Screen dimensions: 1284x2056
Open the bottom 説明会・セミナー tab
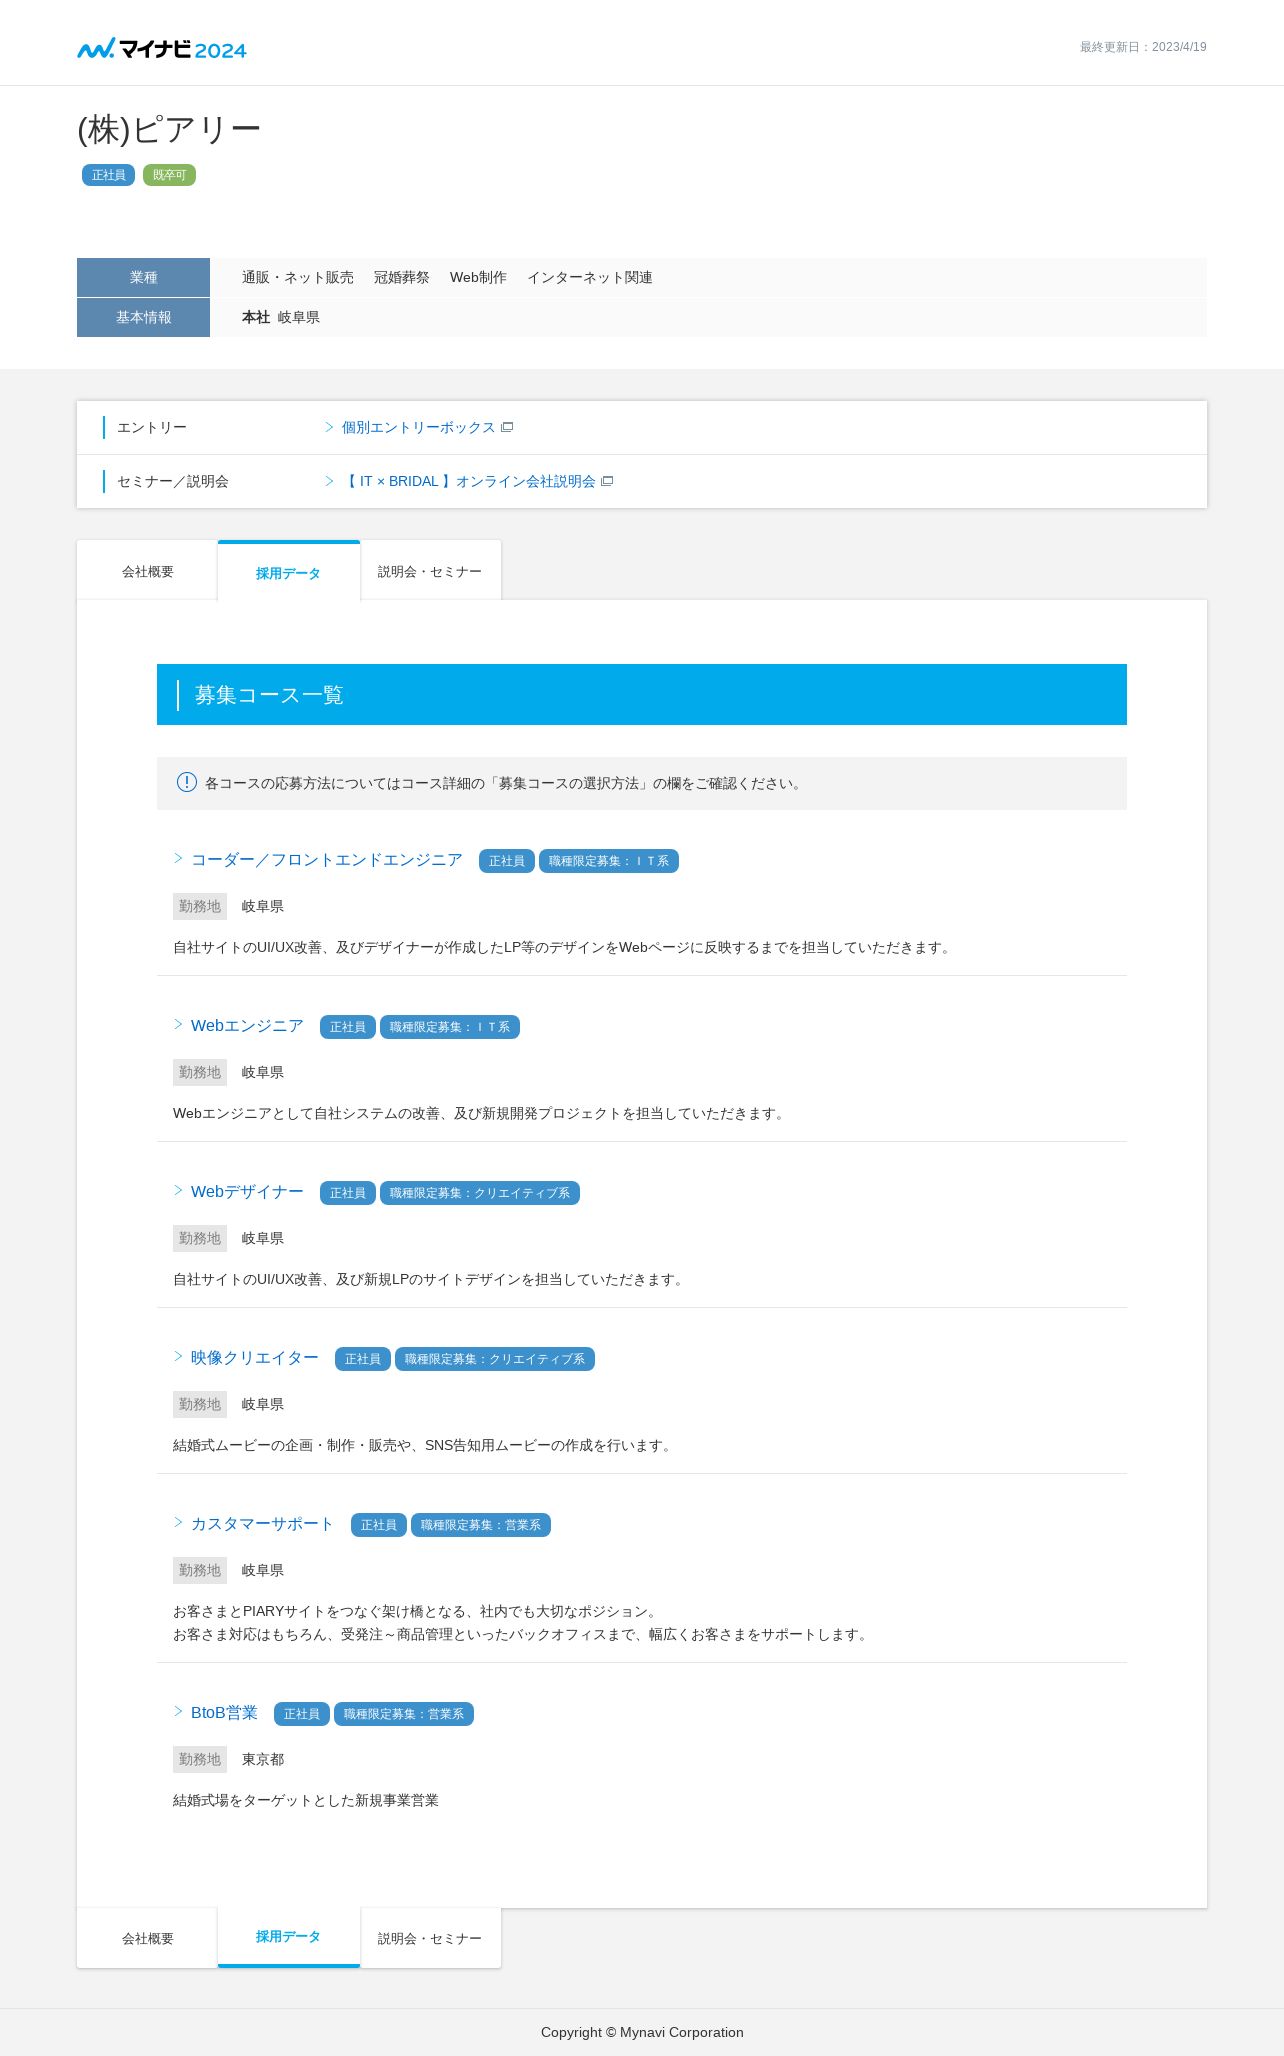pyautogui.click(x=430, y=1938)
